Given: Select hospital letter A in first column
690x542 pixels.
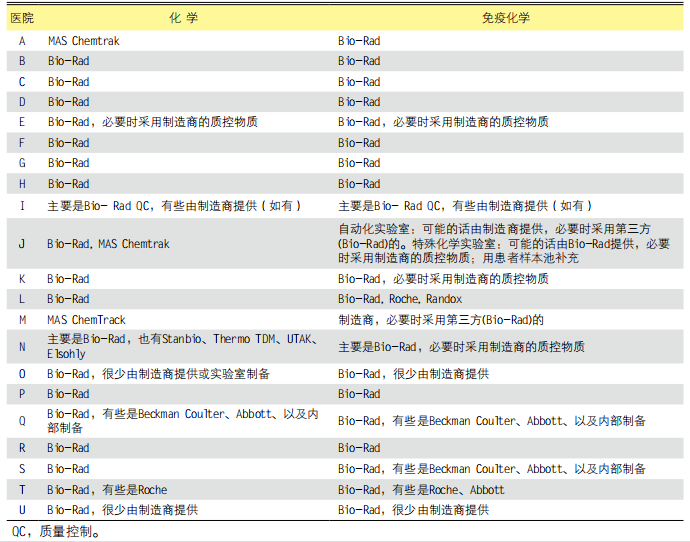Looking at the screenshot, I should pos(22,41).
